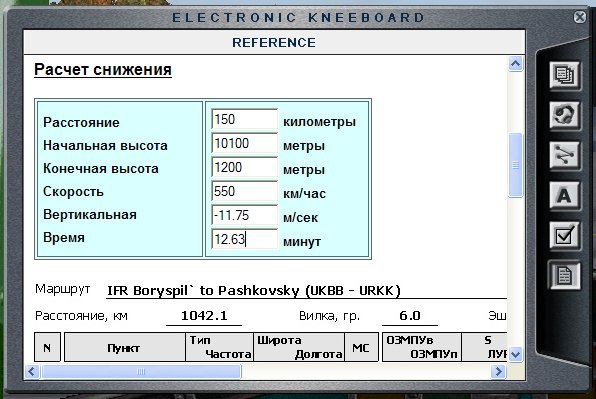596x399 pixels.
Task: Click the 'минут' unit label
Action: tap(302, 241)
